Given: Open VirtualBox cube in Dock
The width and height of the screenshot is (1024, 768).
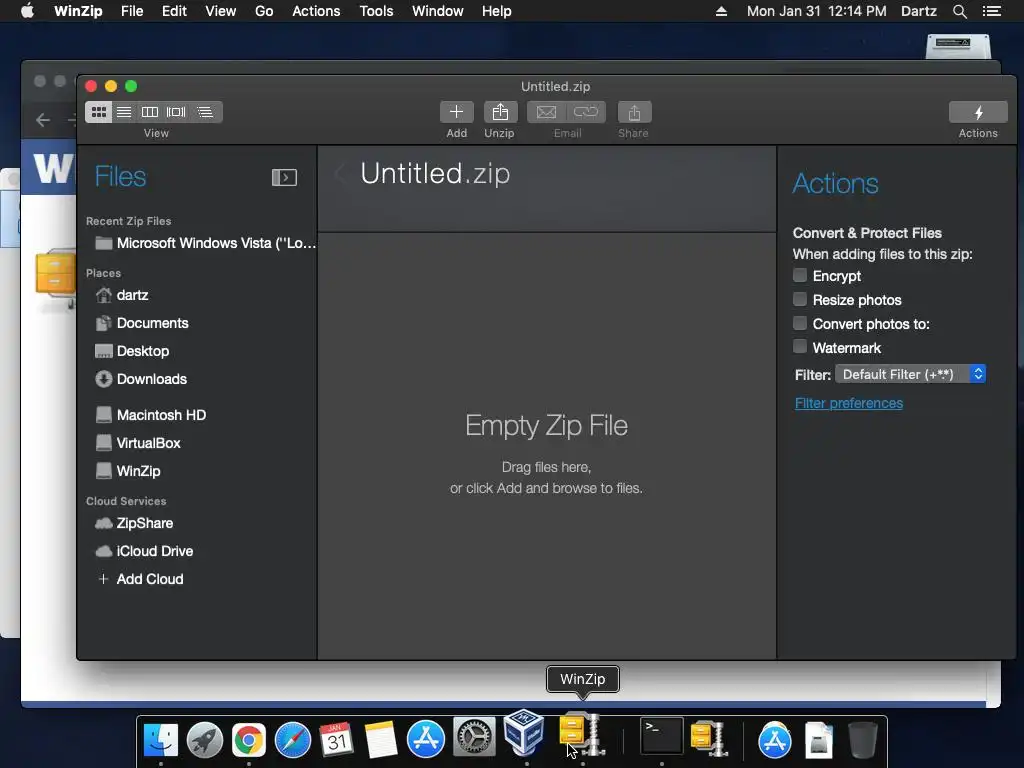Looking at the screenshot, I should coord(524,732).
